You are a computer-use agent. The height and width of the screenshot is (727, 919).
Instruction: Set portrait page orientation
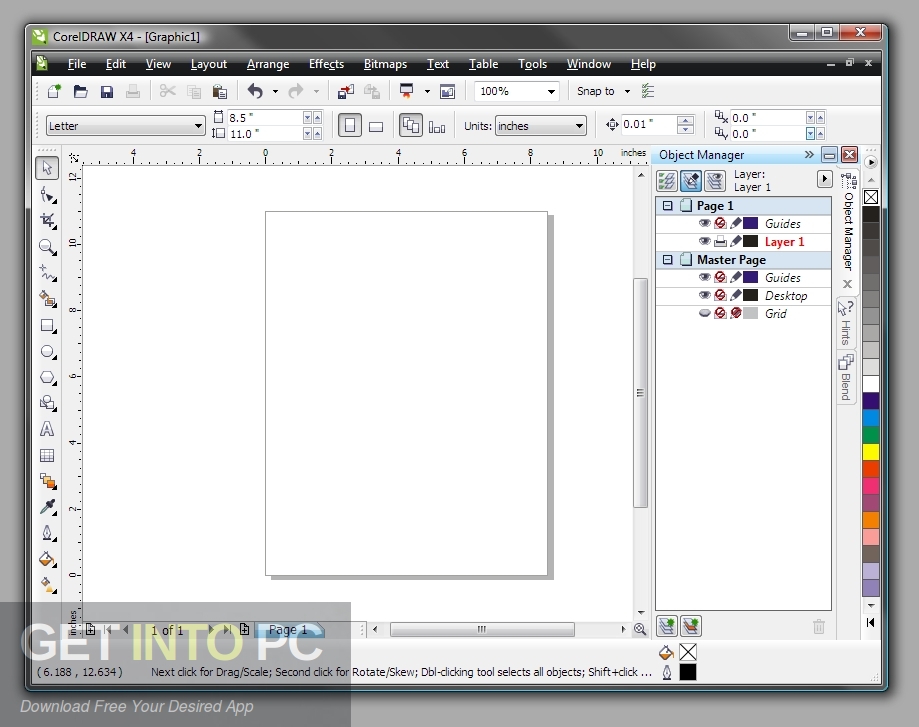pos(350,126)
